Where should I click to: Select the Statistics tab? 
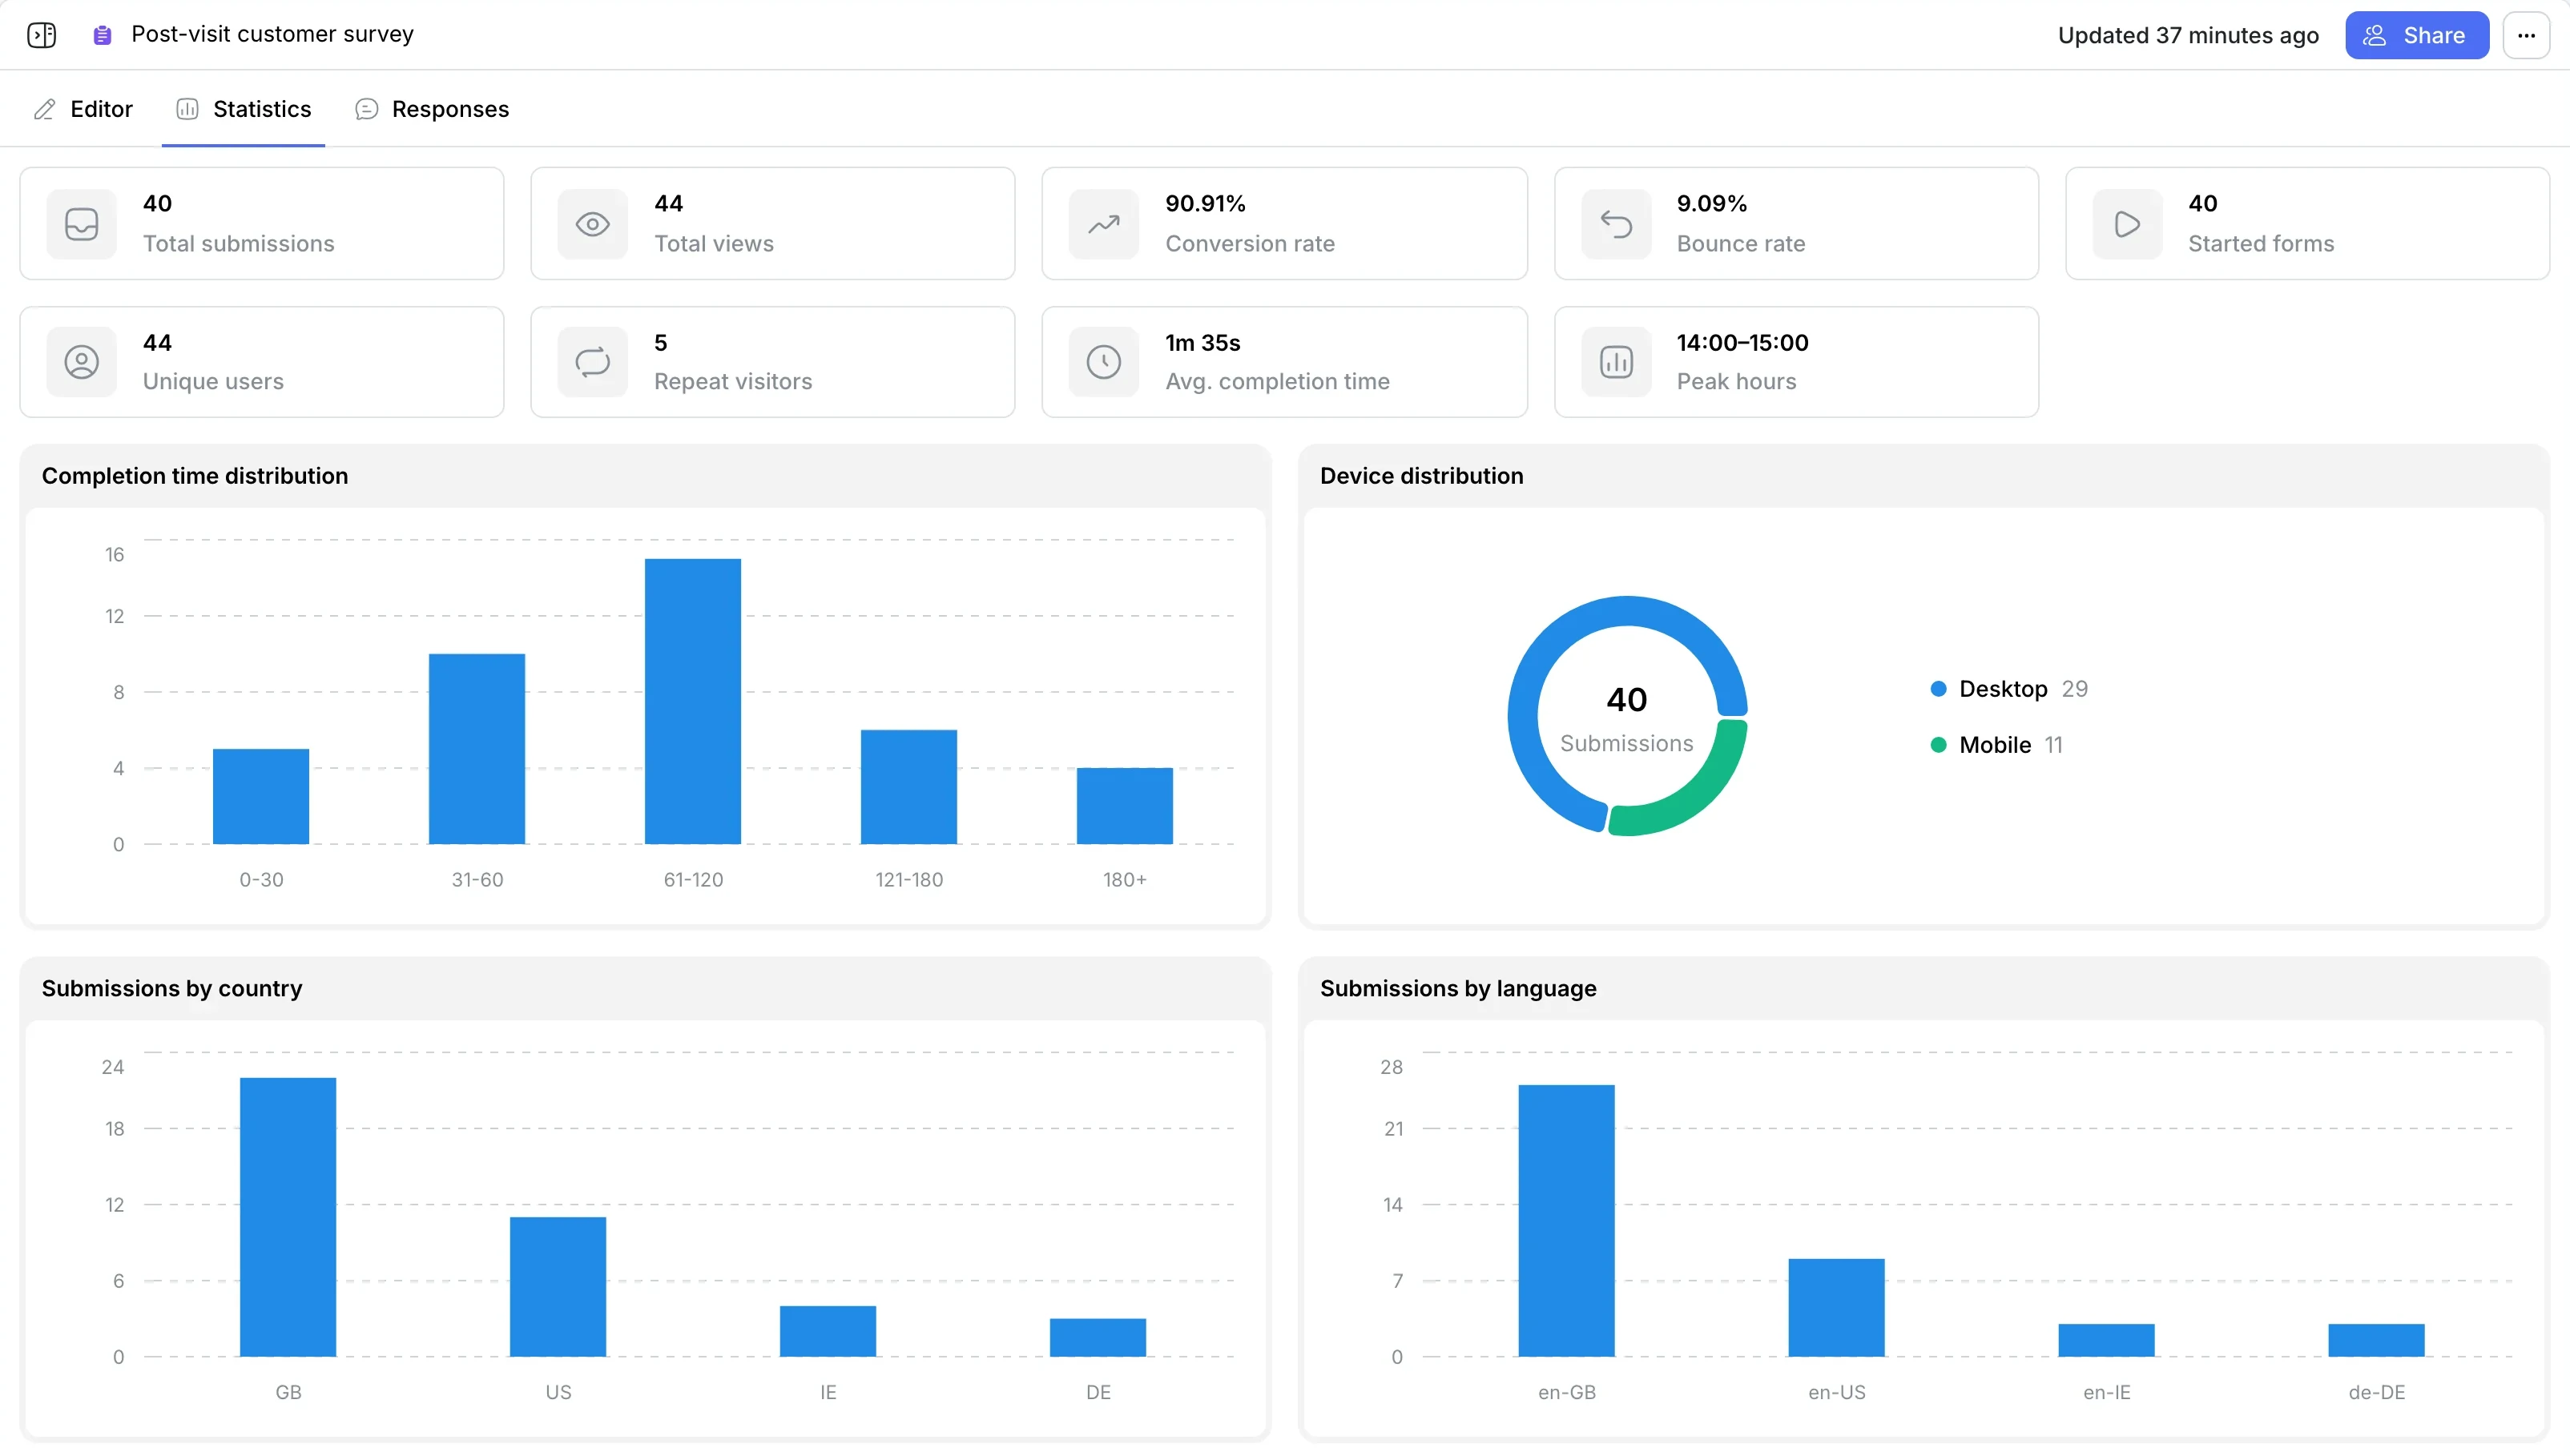pos(244,109)
